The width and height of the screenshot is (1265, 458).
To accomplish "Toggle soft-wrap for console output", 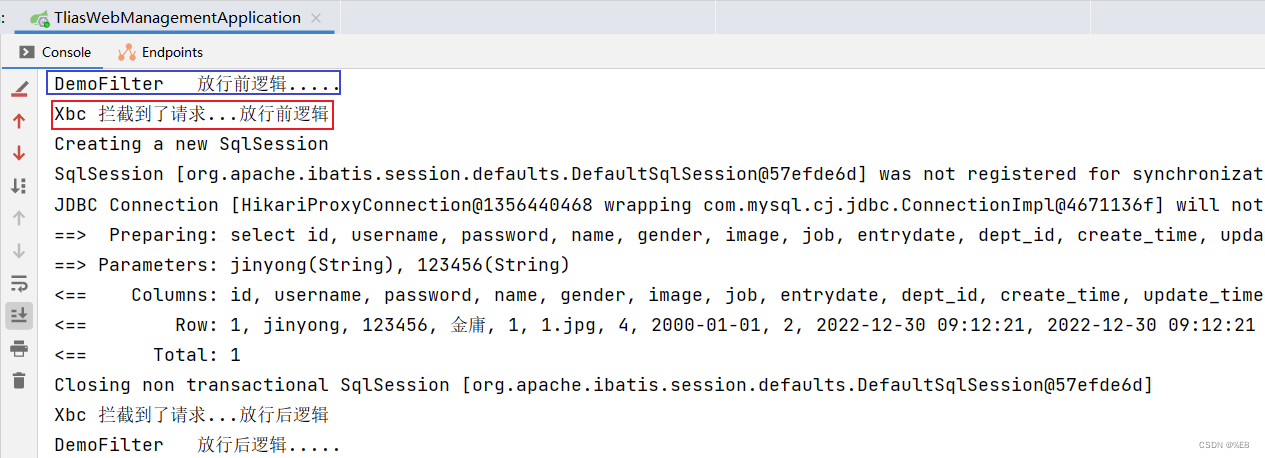I will coord(19,282).
